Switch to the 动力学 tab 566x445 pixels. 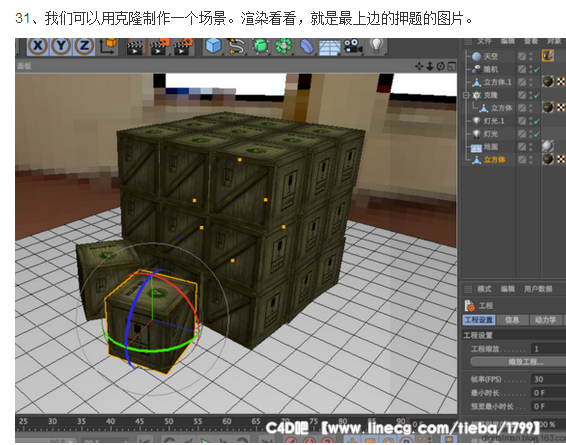545,320
